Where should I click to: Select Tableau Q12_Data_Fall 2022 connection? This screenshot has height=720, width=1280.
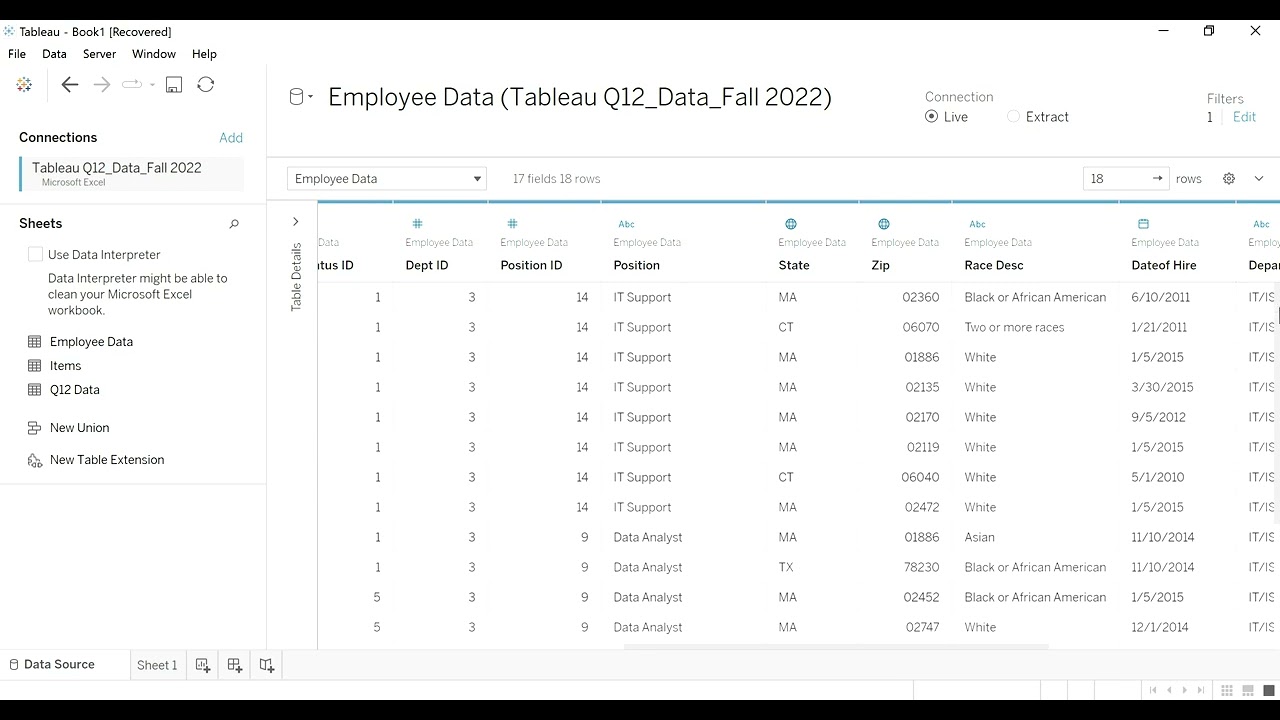click(131, 173)
